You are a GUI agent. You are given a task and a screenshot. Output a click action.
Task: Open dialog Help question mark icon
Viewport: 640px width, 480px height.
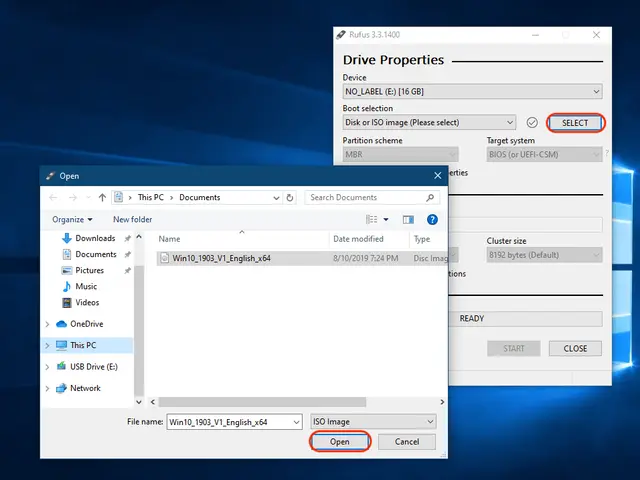click(x=432, y=220)
